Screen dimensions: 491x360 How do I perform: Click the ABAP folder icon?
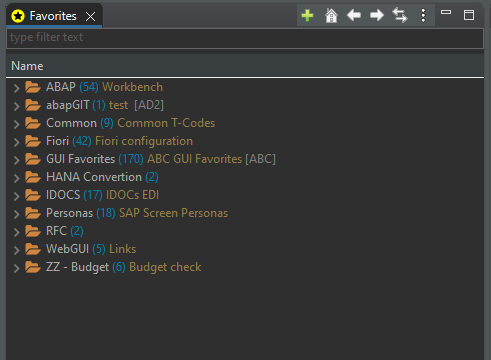[x=33, y=87]
